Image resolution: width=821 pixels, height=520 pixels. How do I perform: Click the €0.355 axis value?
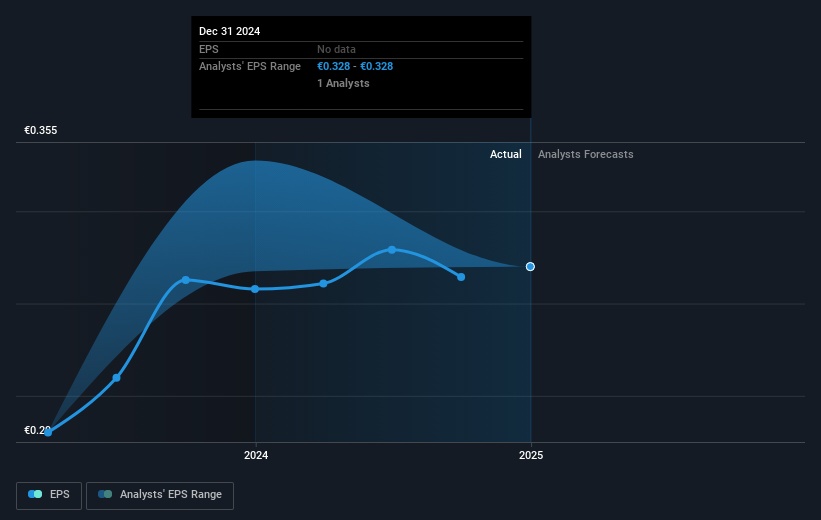[x=41, y=130]
